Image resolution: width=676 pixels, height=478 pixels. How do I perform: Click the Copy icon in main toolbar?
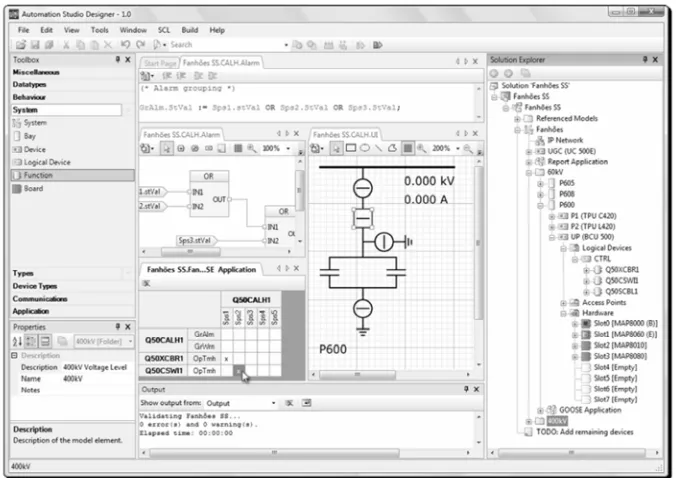tap(81, 45)
